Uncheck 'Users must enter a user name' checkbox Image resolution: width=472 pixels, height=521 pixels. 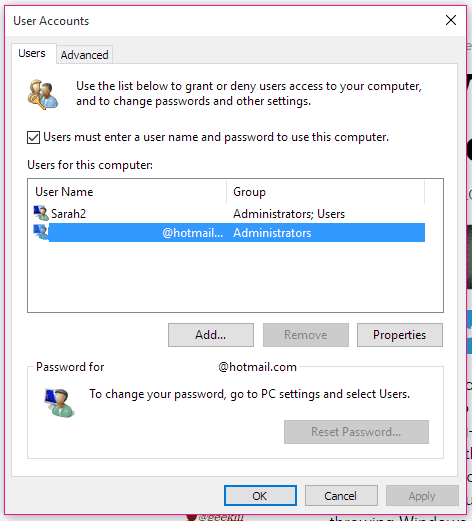(33, 137)
